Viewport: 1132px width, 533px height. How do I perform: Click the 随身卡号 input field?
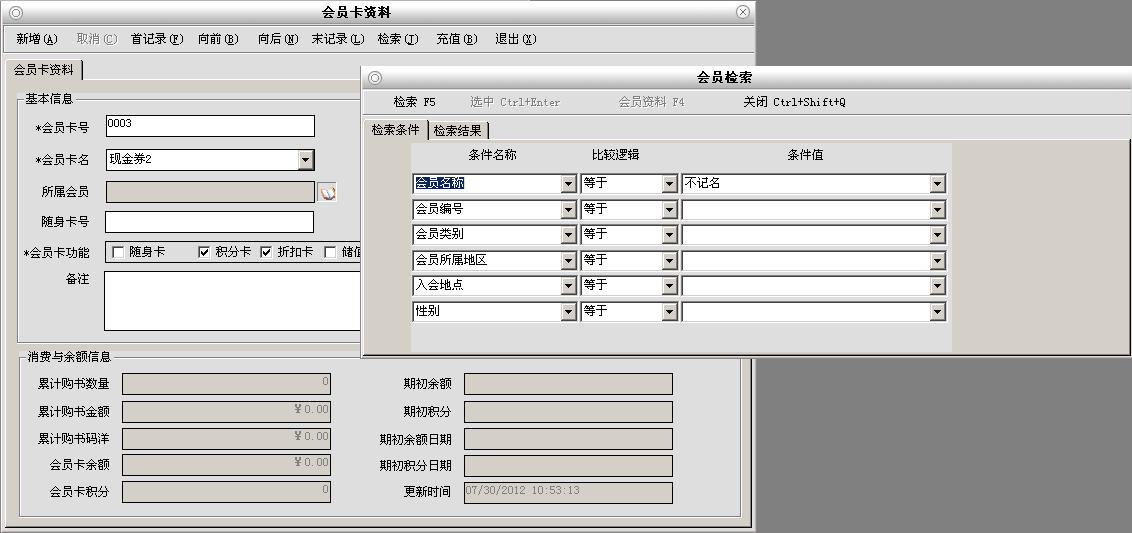tap(209, 222)
